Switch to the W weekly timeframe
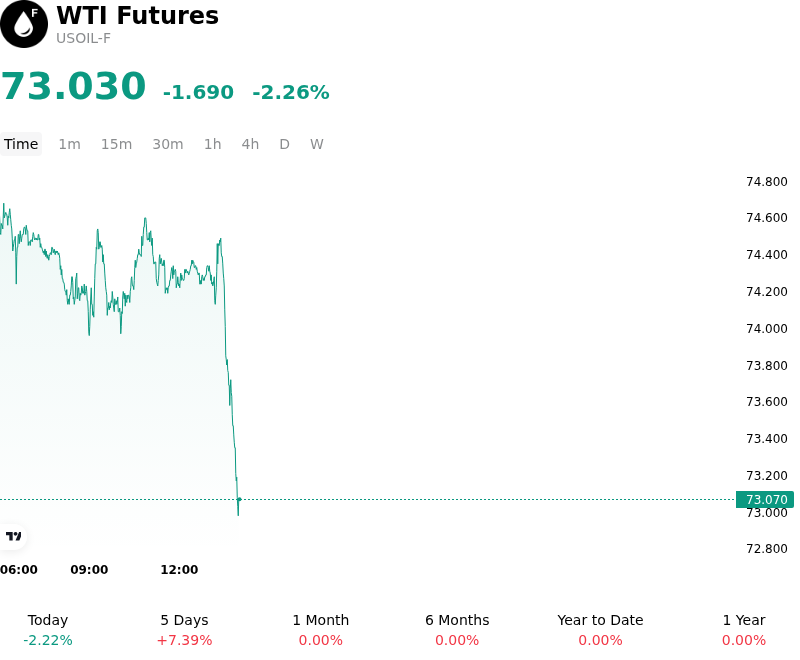800x660 pixels. tap(316, 144)
